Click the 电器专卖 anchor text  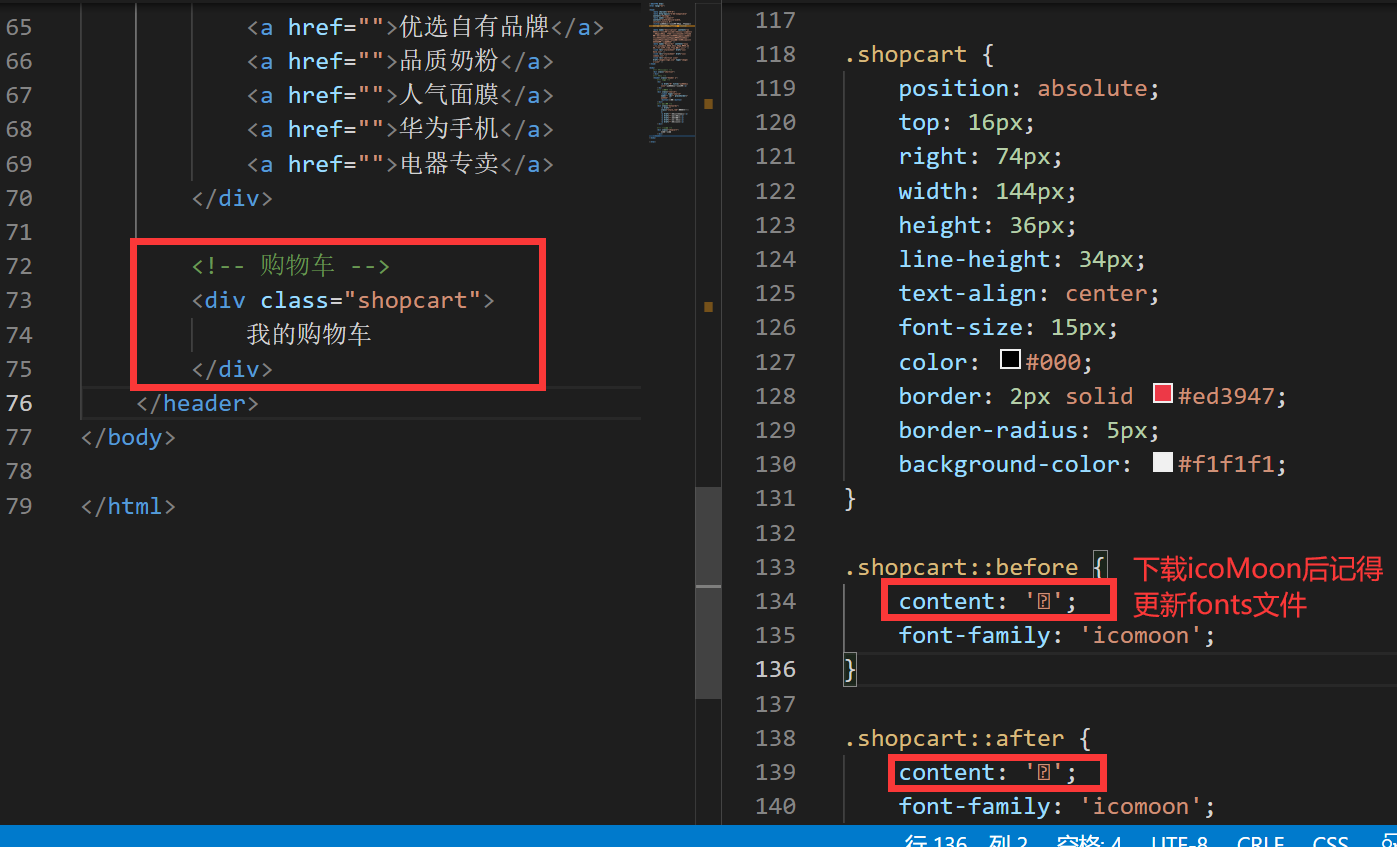449,163
